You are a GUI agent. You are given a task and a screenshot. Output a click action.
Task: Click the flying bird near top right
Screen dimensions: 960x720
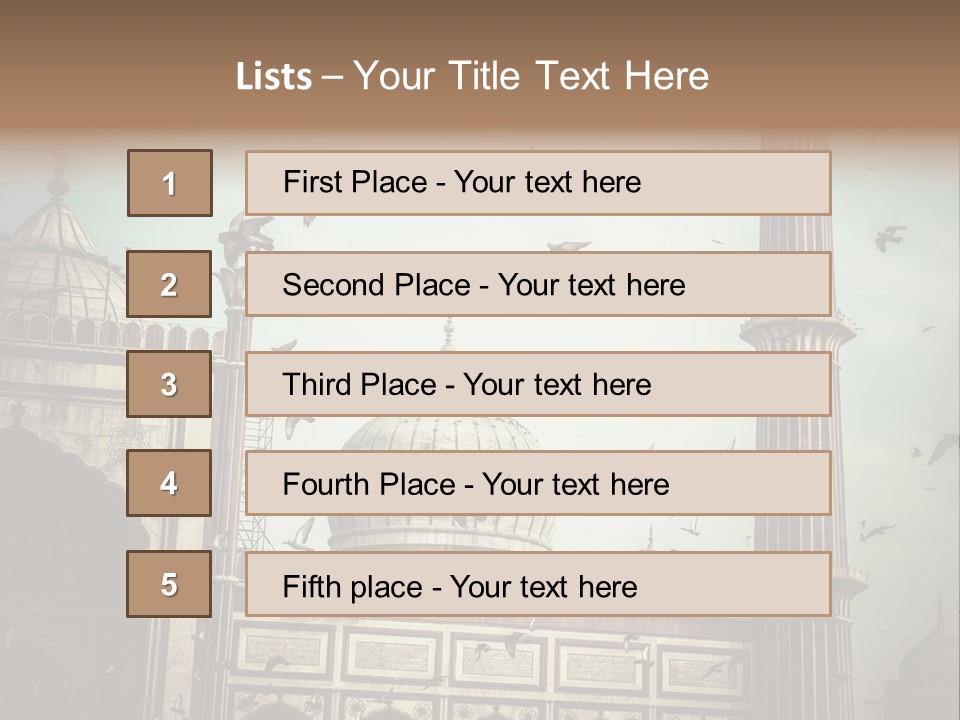889,238
